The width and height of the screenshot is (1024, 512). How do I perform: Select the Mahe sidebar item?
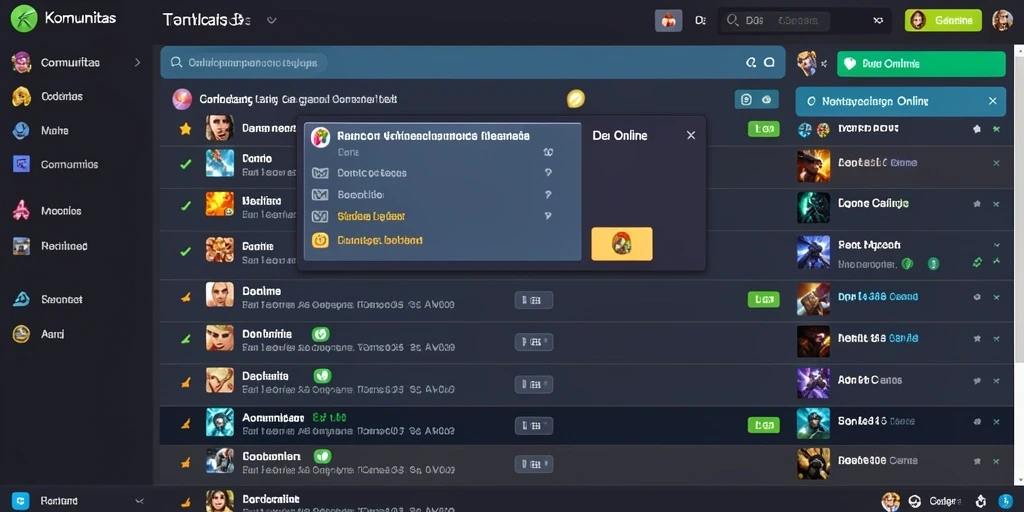[x=54, y=131]
